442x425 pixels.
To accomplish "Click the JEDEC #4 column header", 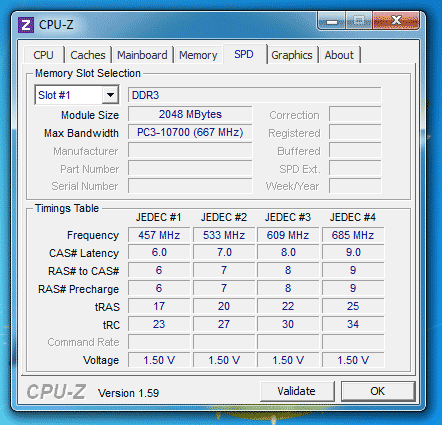I will point(353,217).
